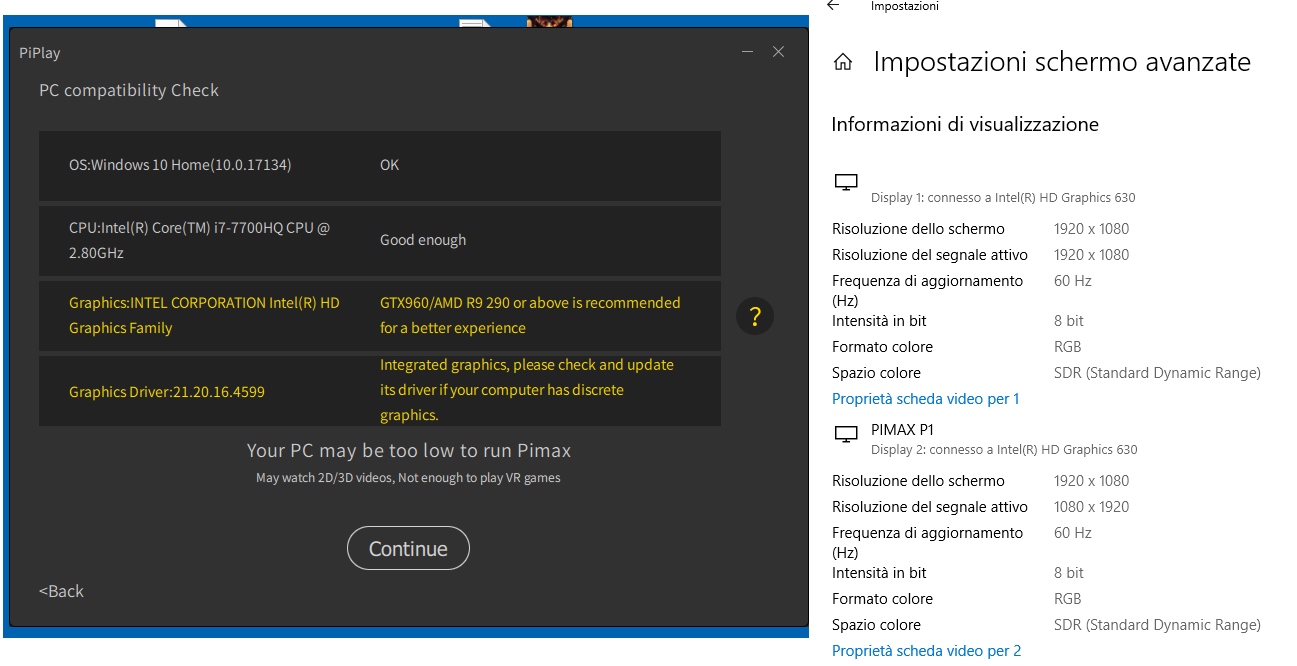Click the May watch 2D/3D videos note
1297x666 pixels.
pyautogui.click(x=408, y=478)
